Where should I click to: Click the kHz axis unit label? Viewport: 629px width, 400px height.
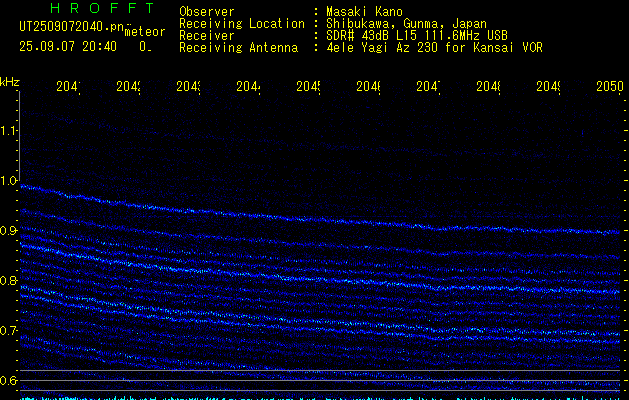[x=10, y=82]
